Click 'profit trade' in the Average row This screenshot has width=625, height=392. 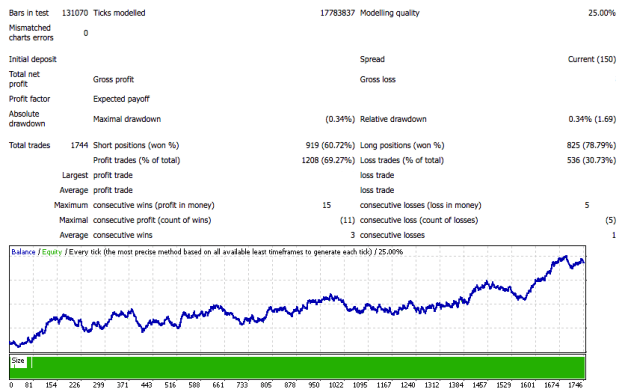pyautogui.click(x=113, y=190)
